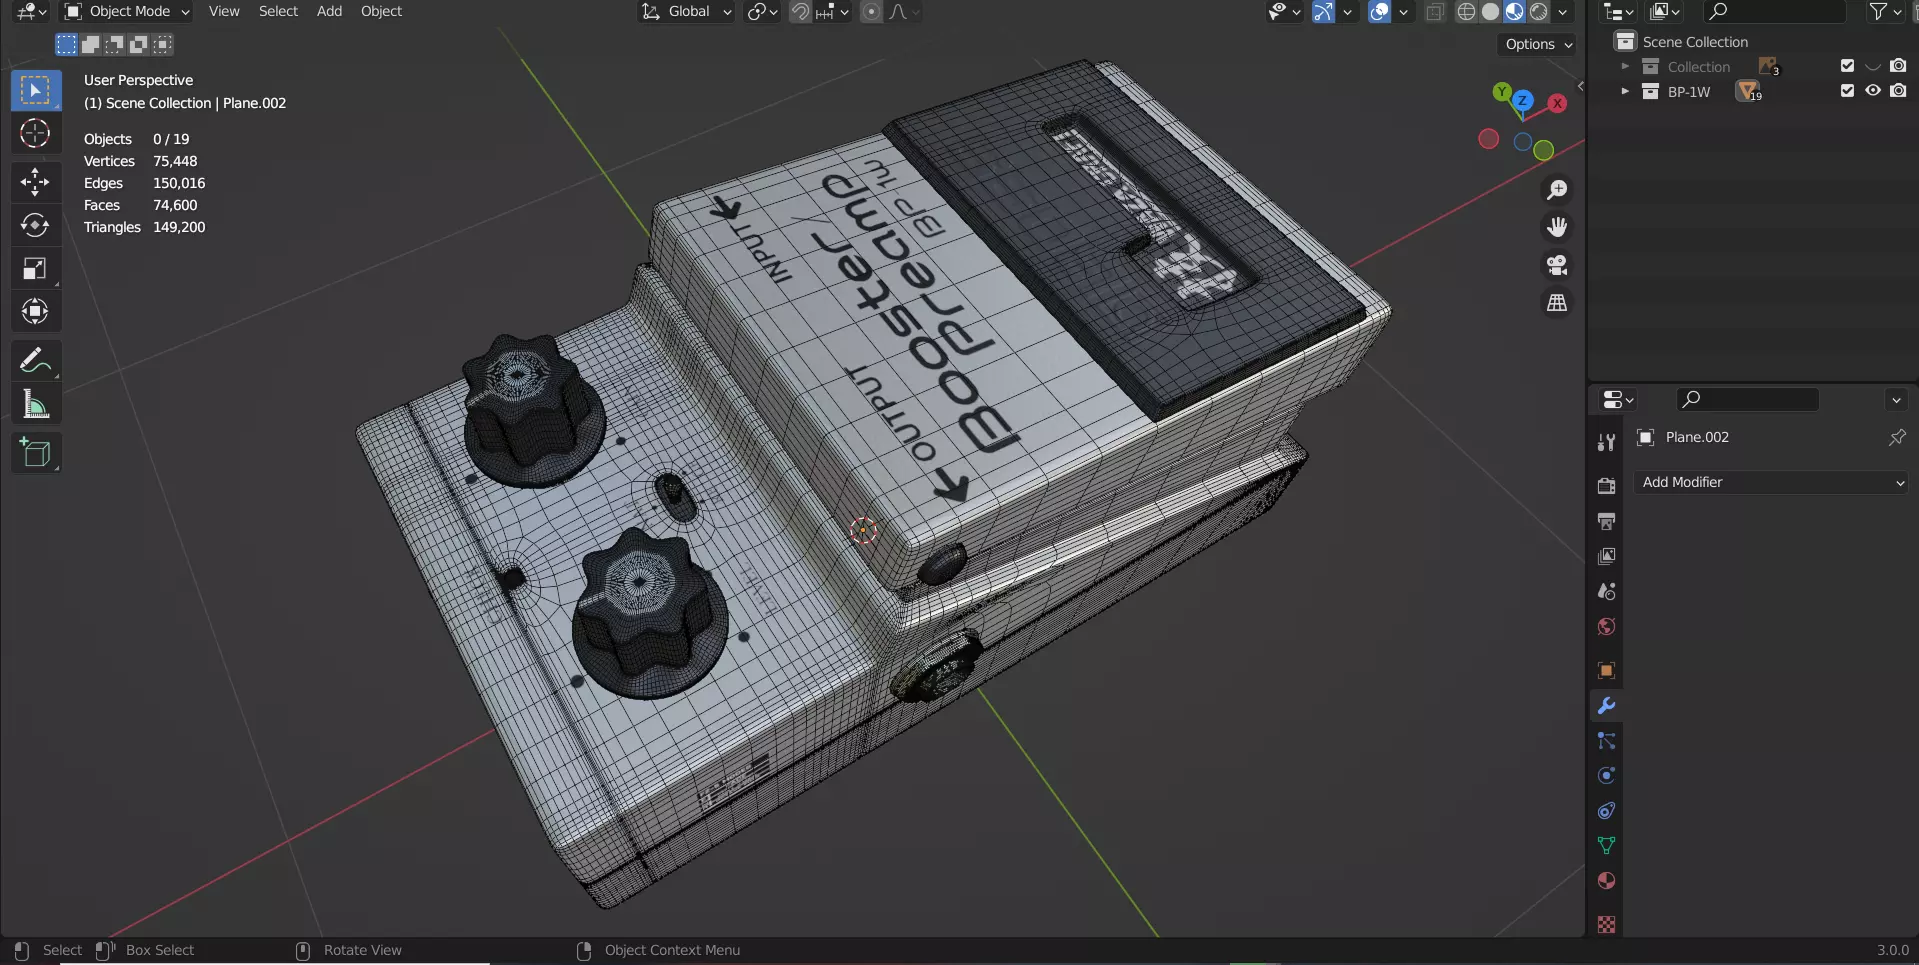This screenshot has width=1919, height=965.
Task: Open the Object Data green triangle tab
Action: [1606, 845]
